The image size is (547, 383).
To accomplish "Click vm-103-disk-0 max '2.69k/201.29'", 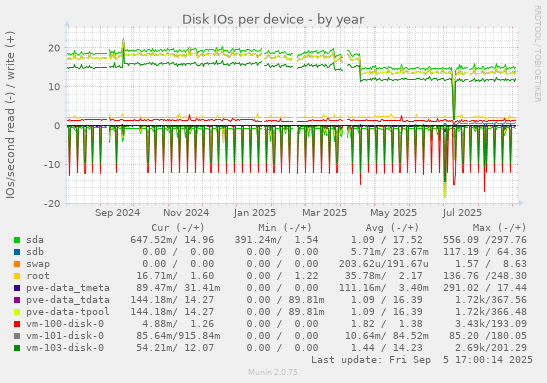I will click(490, 348).
